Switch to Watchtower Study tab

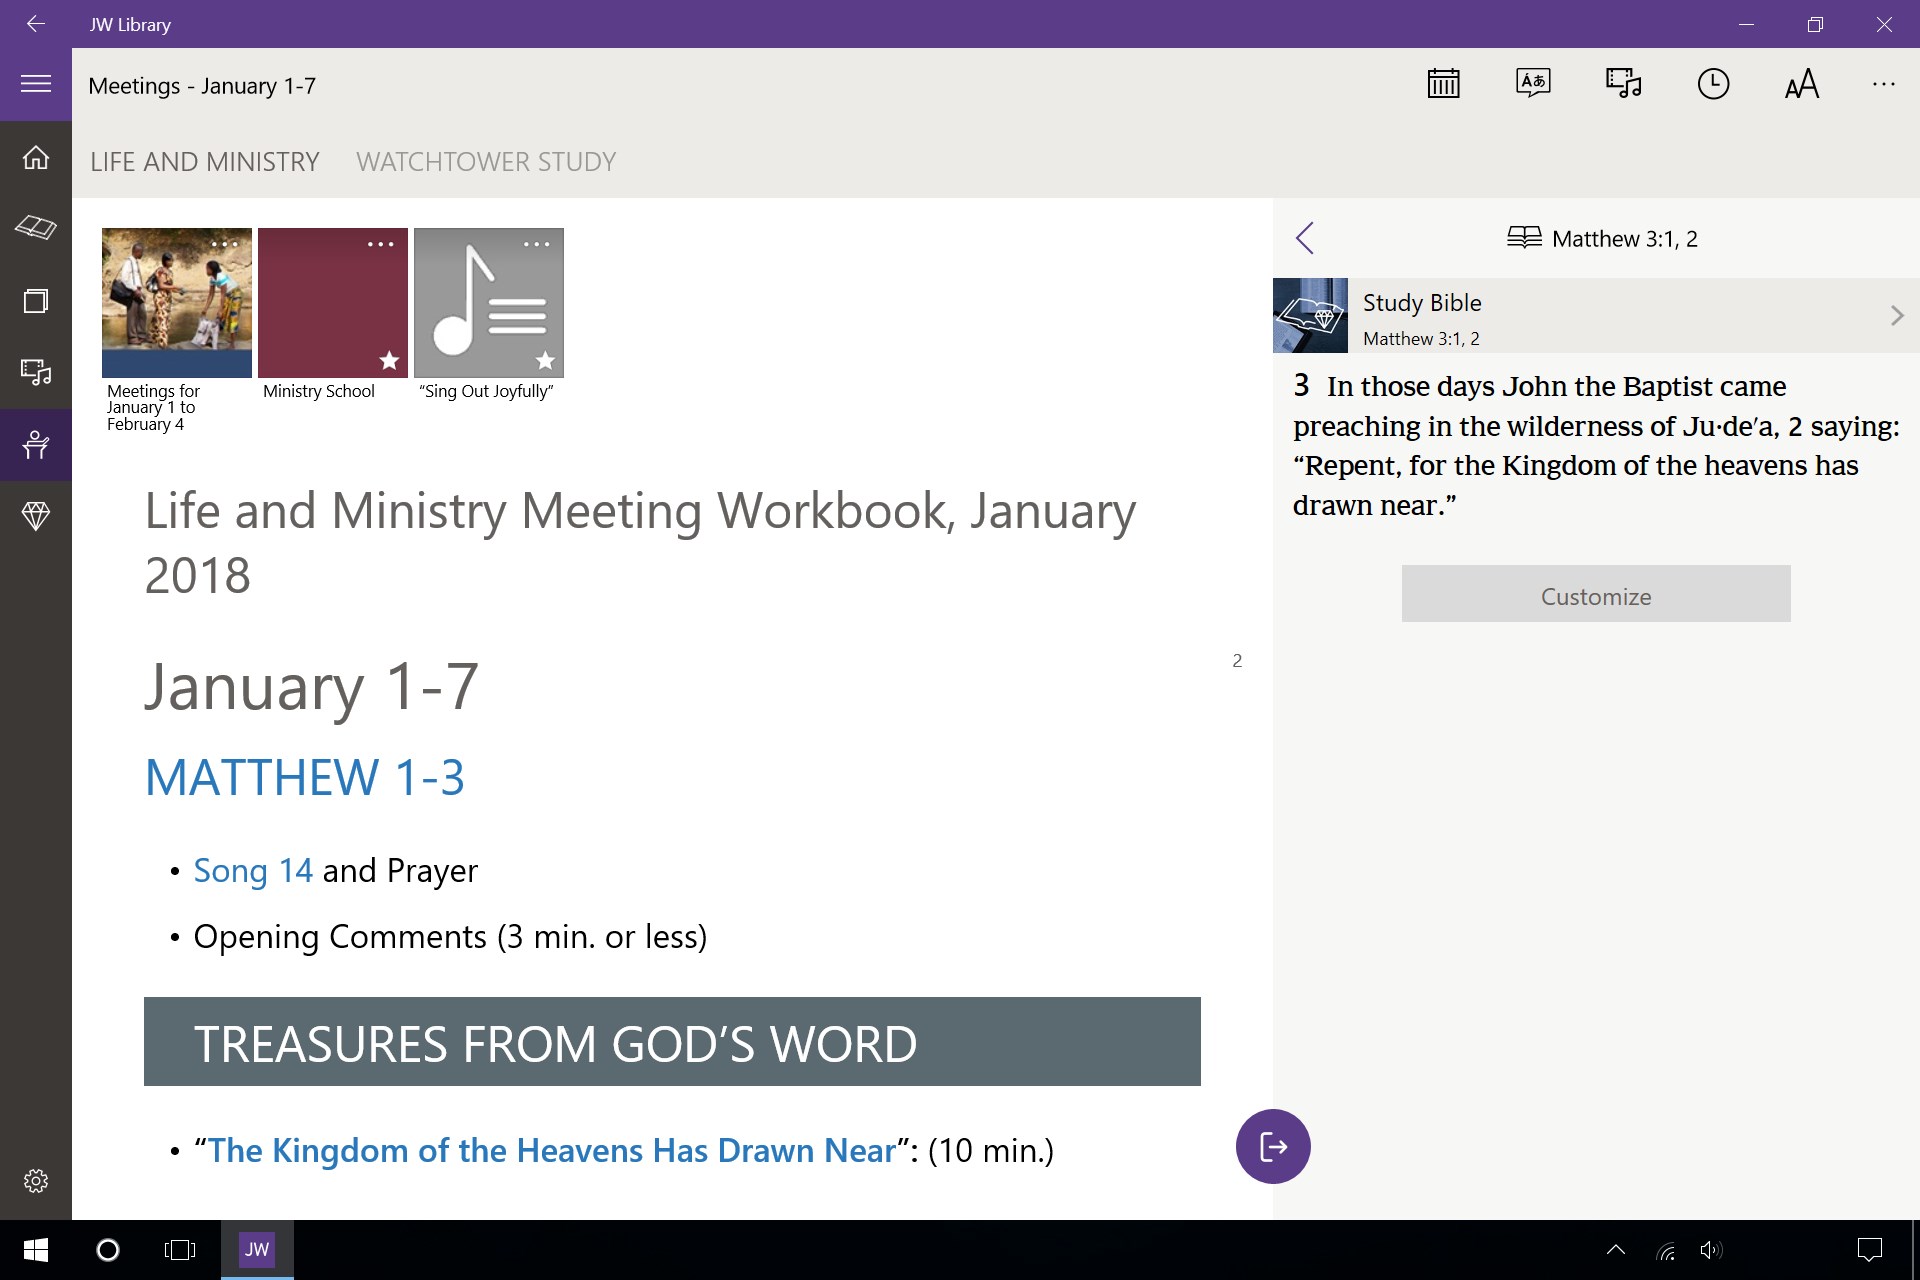(486, 162)
